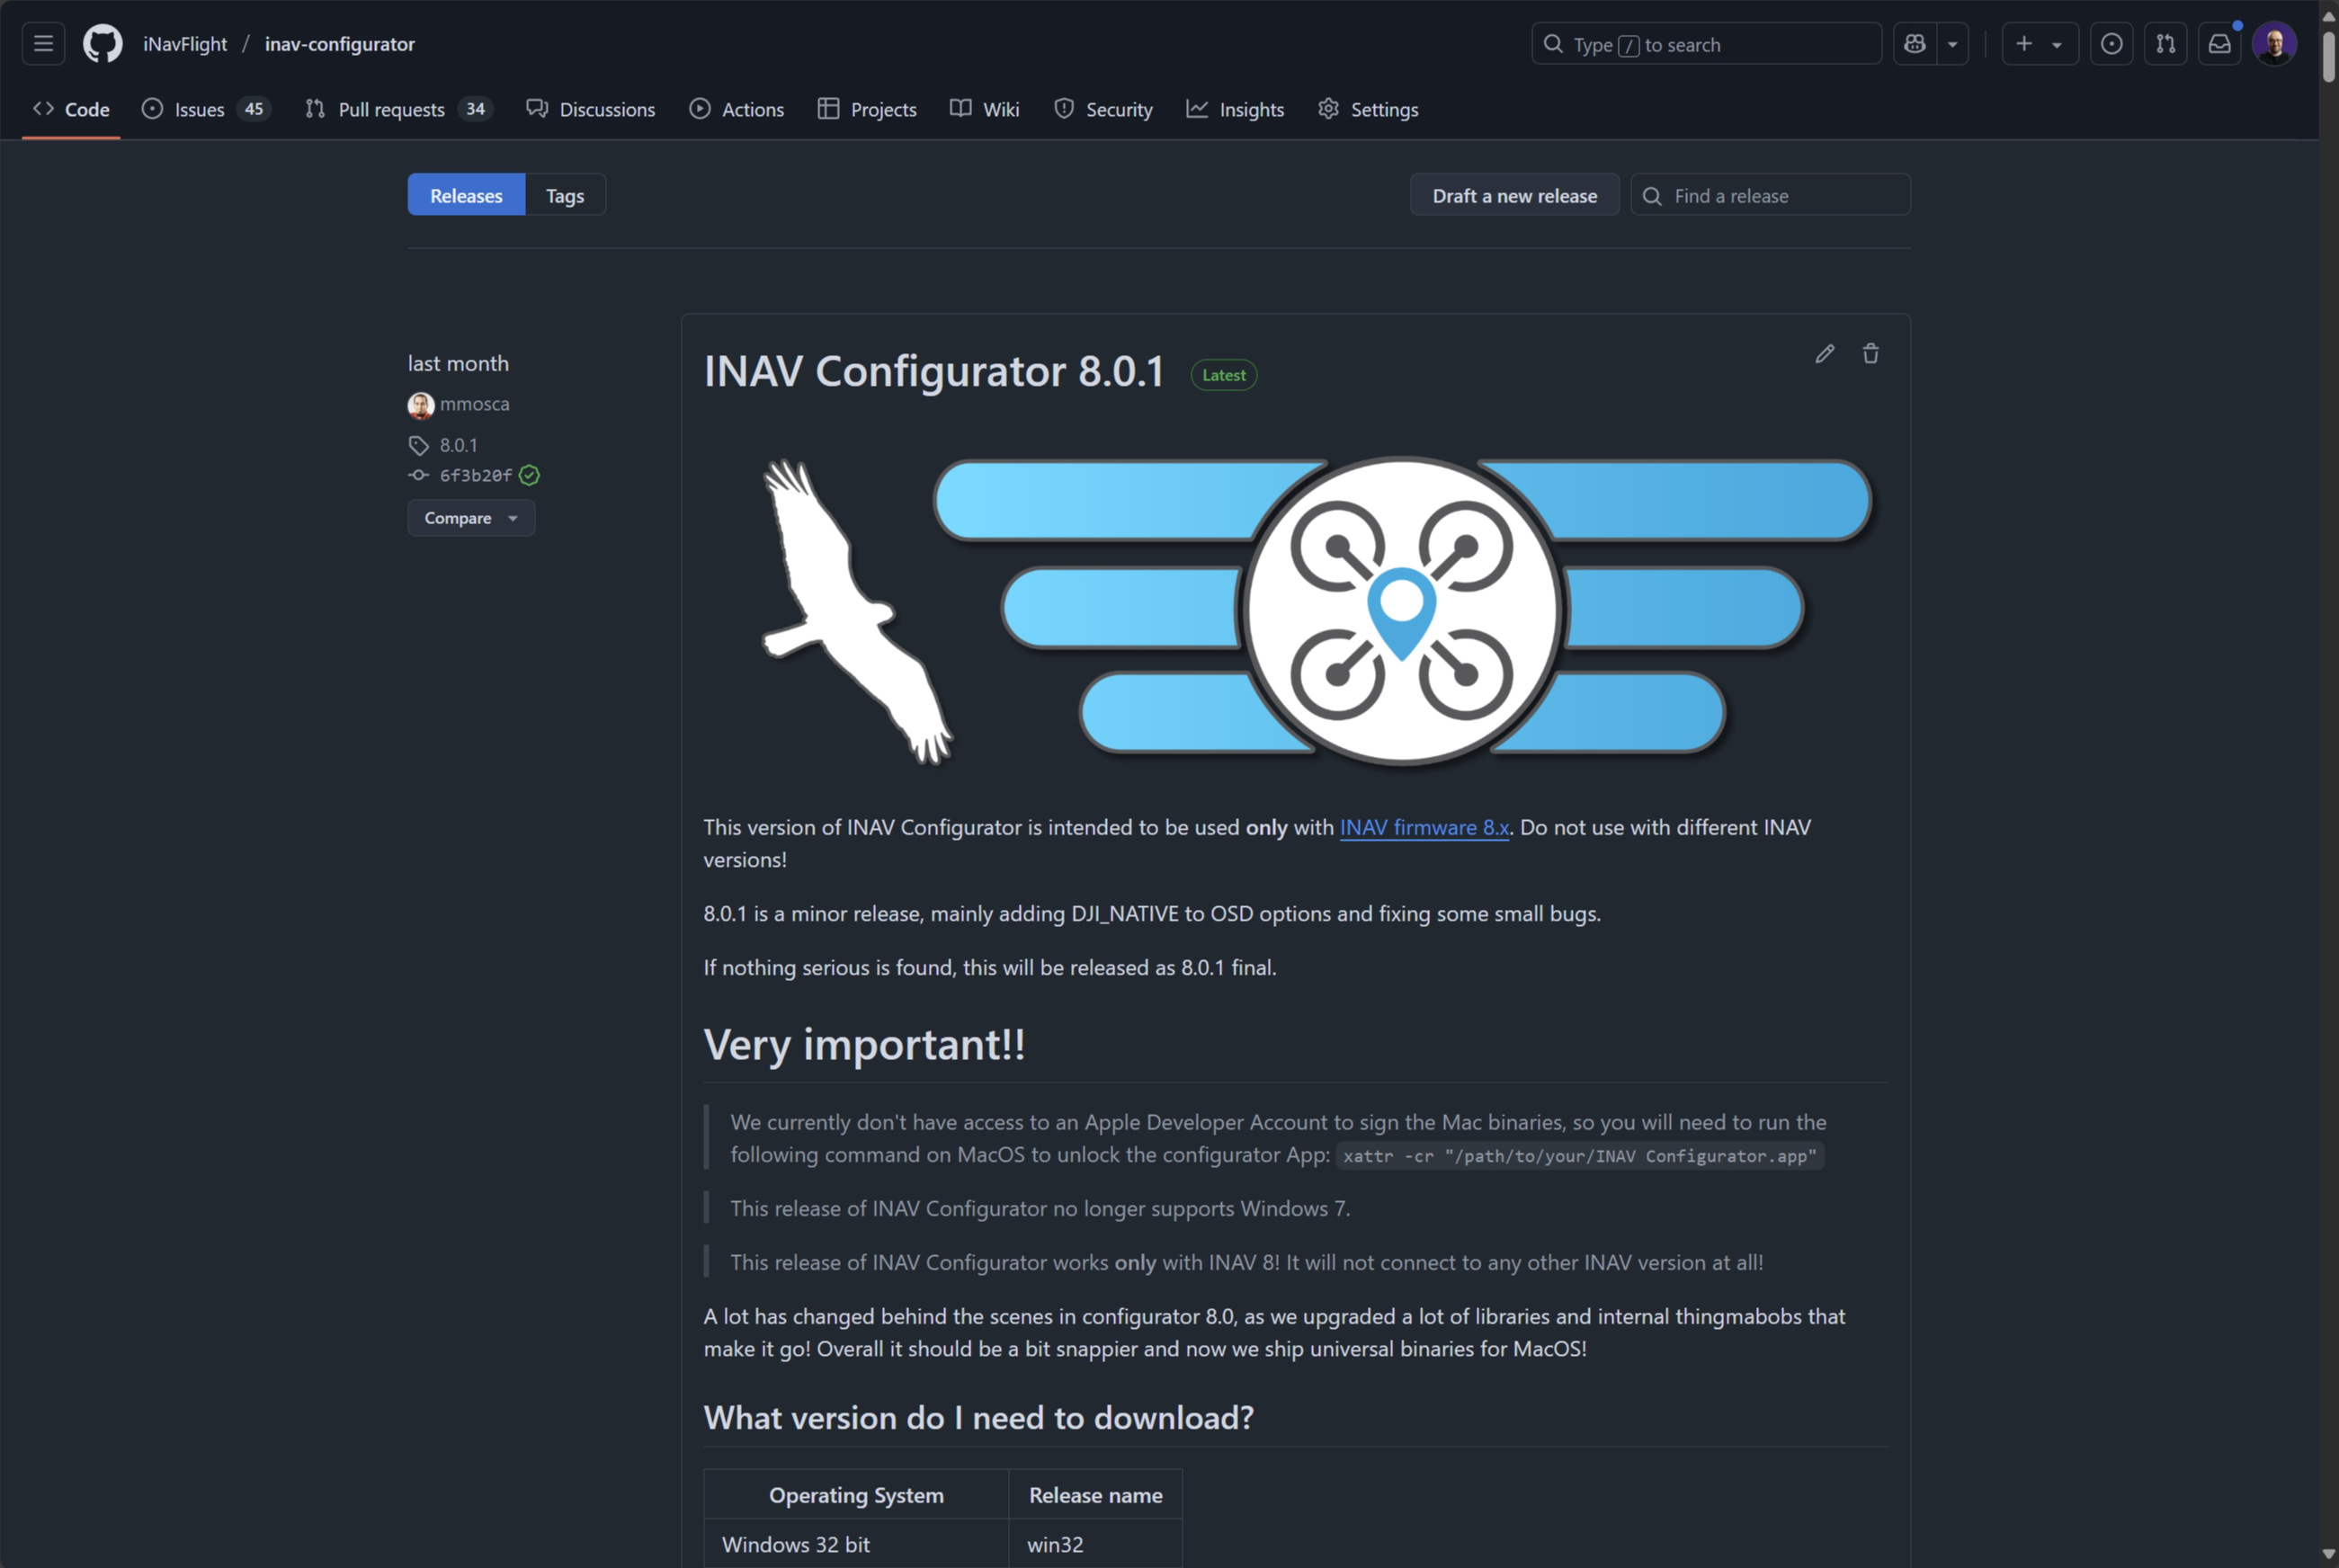This screenshot has width=2339, height=1568.
Task: Switch to the Issues tab
Action: point(205,109)
